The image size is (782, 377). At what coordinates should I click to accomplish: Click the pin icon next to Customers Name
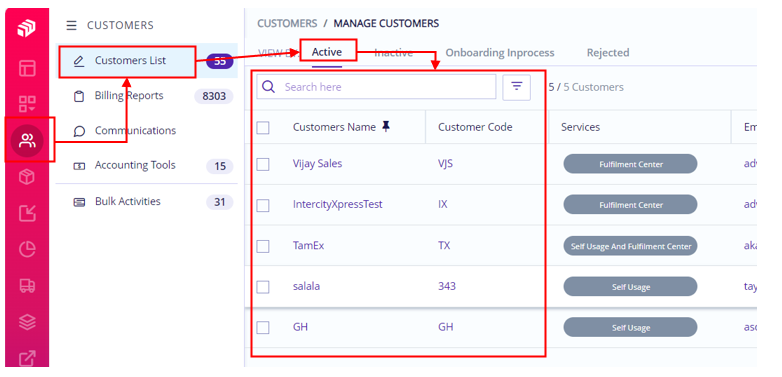click(386, 127)
